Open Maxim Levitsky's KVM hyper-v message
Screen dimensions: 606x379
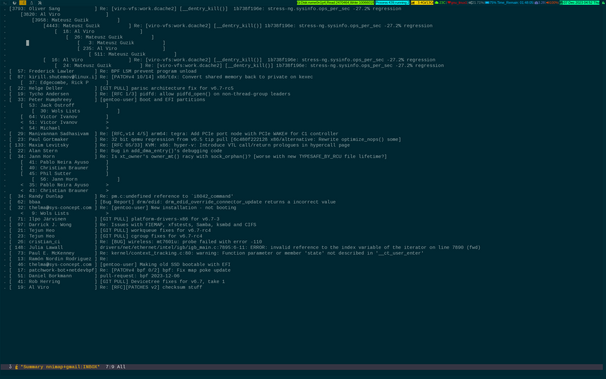179,145
